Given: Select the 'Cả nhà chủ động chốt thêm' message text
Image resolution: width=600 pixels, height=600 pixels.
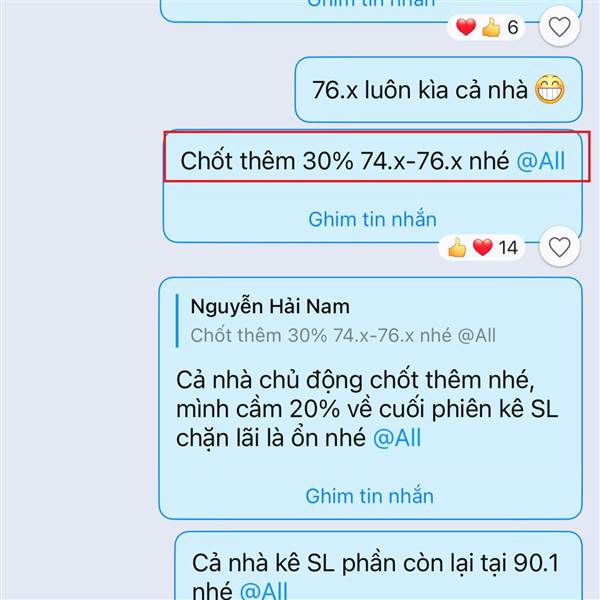Looking at the screenshot, I should point(367,409).
